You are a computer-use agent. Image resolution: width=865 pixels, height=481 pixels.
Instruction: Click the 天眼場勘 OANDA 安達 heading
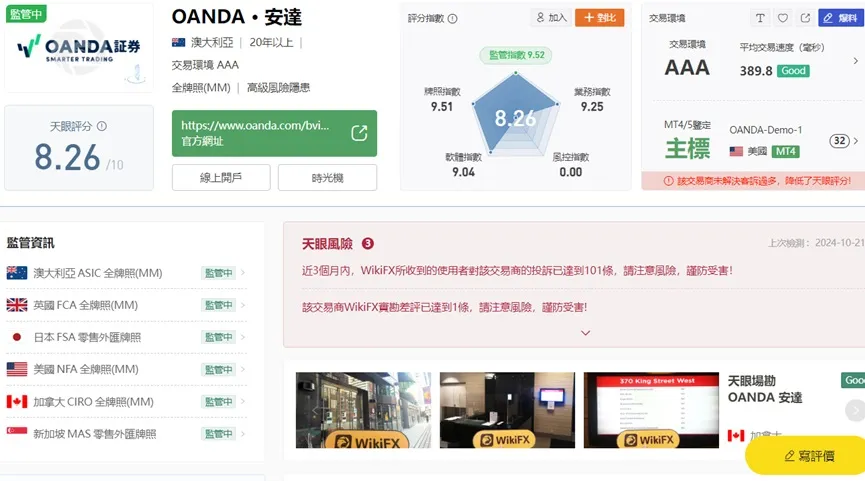click(765, 389)
